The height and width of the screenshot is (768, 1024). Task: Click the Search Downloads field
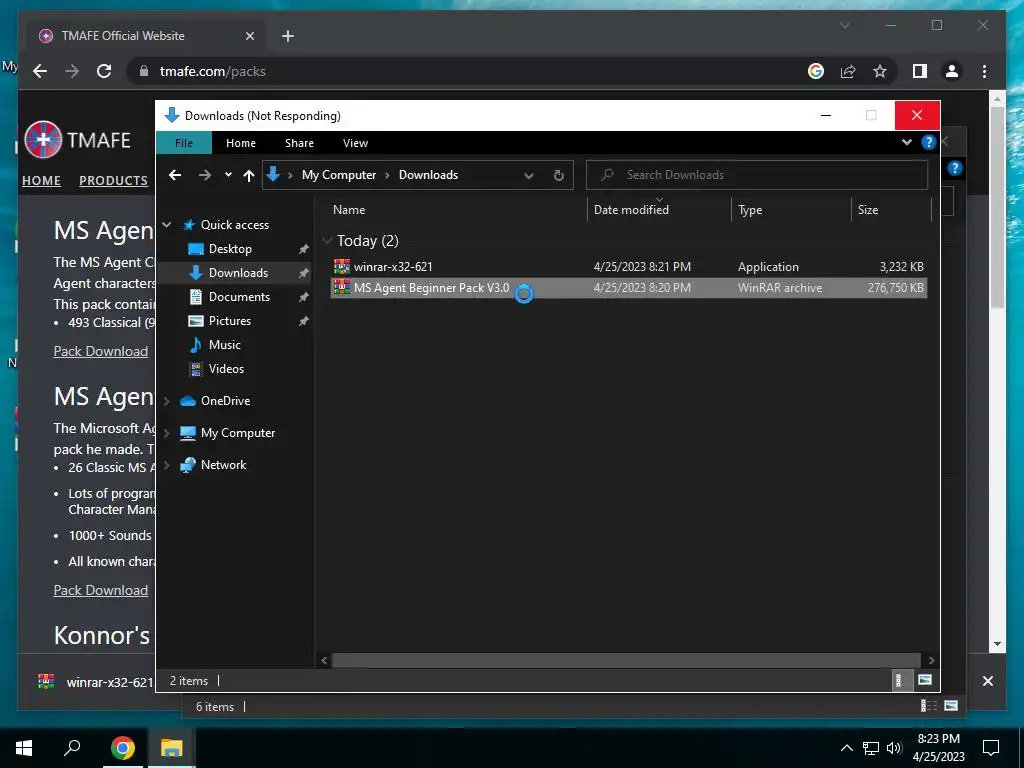757,175
